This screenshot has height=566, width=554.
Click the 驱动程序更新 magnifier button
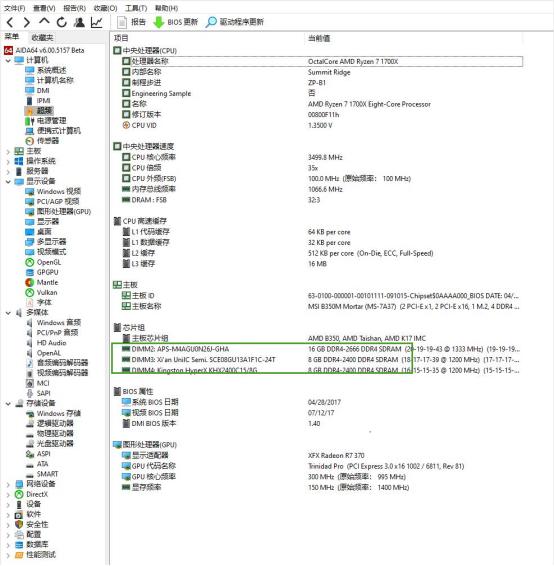click(235, 22)
